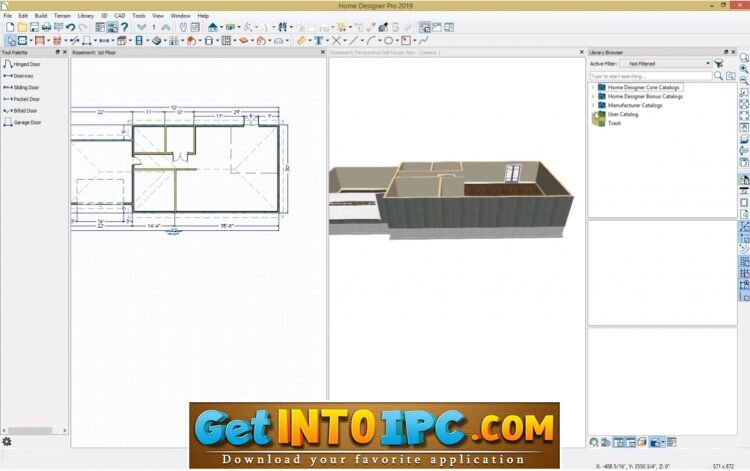Image resolution: width=750 pixels, height=471 pixels.
Task: Click the library search magnifier icon
Action: coord(718,76)
